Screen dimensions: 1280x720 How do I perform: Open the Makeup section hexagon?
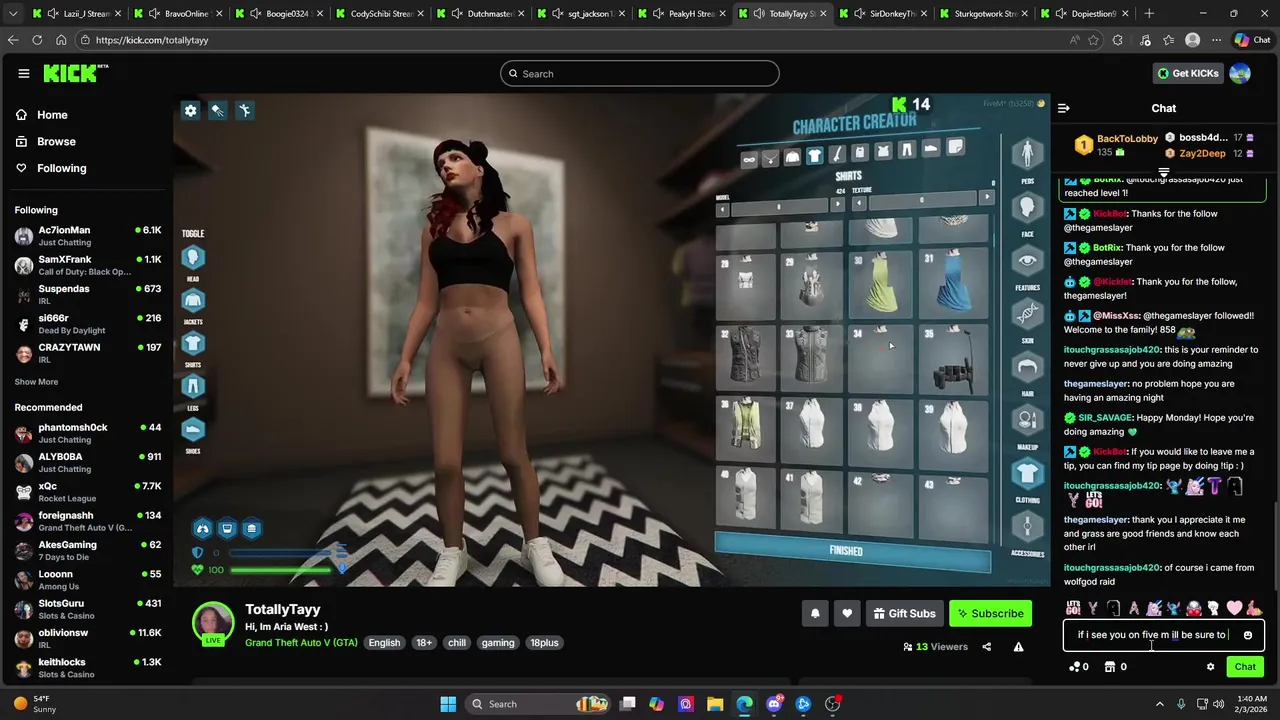pyautogui.click(x=1027, y=420)
